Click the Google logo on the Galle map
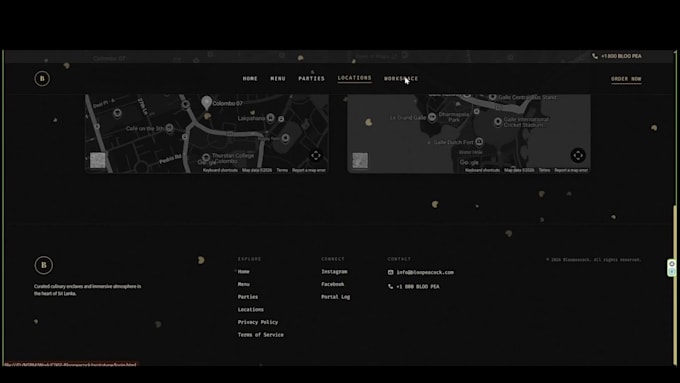 point(469,162)
